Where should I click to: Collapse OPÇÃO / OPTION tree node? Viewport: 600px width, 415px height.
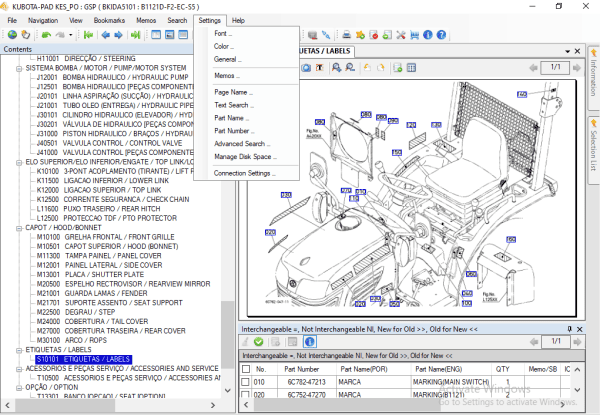tap(19, 388)
